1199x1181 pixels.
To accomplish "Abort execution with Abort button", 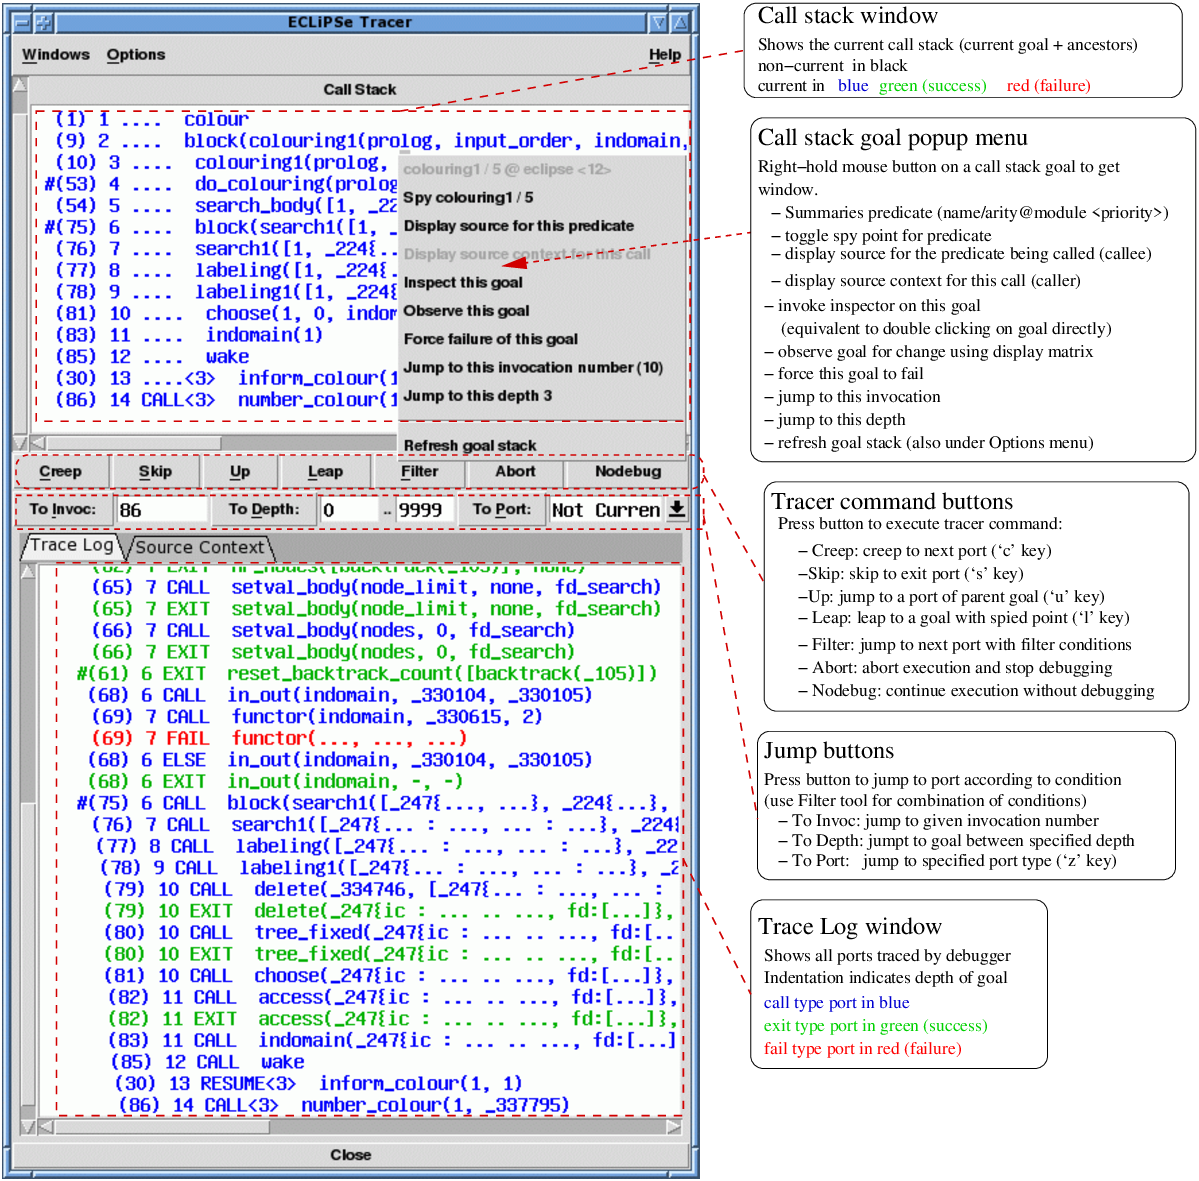I will pos(515,472).
